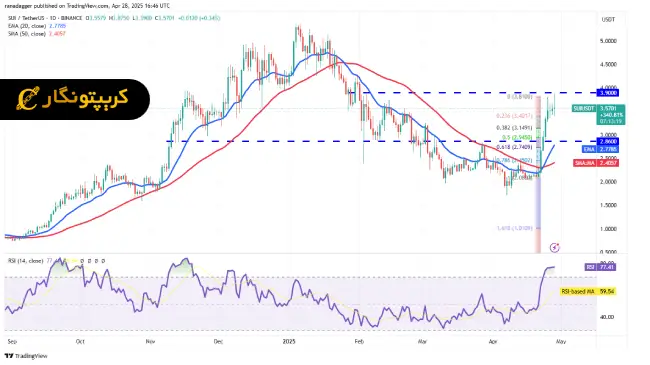Select the SUI / TetherUS symbol title
This screenshot has height=365, width=650.
pos(46,18)
